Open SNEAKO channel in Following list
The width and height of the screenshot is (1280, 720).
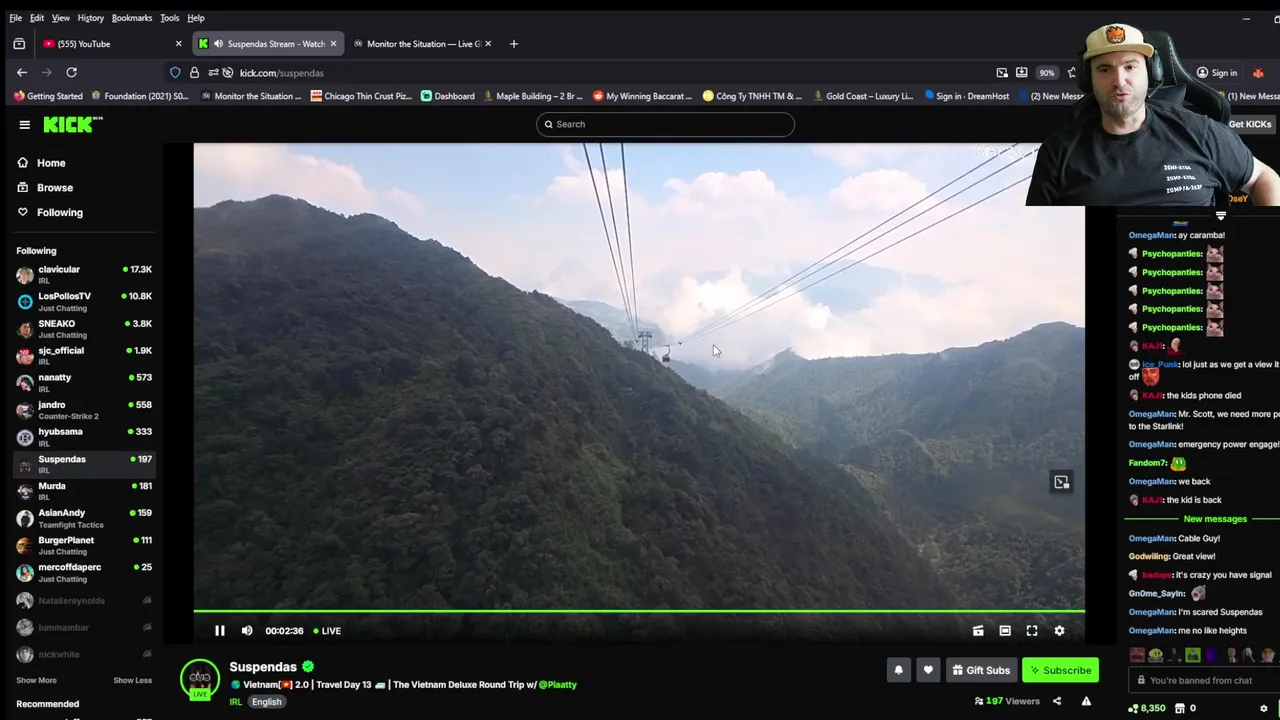84,328
